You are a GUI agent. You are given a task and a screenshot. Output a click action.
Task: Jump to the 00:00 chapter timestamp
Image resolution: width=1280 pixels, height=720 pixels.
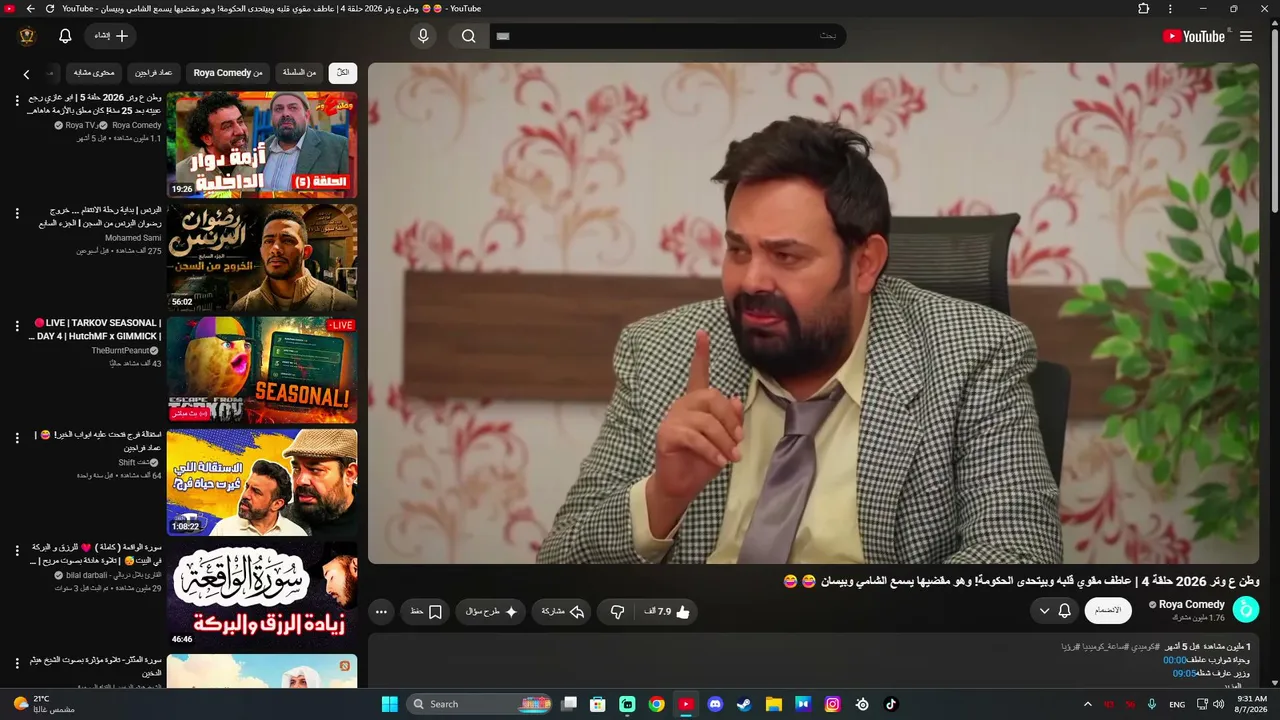click(x=1175, y=660)
